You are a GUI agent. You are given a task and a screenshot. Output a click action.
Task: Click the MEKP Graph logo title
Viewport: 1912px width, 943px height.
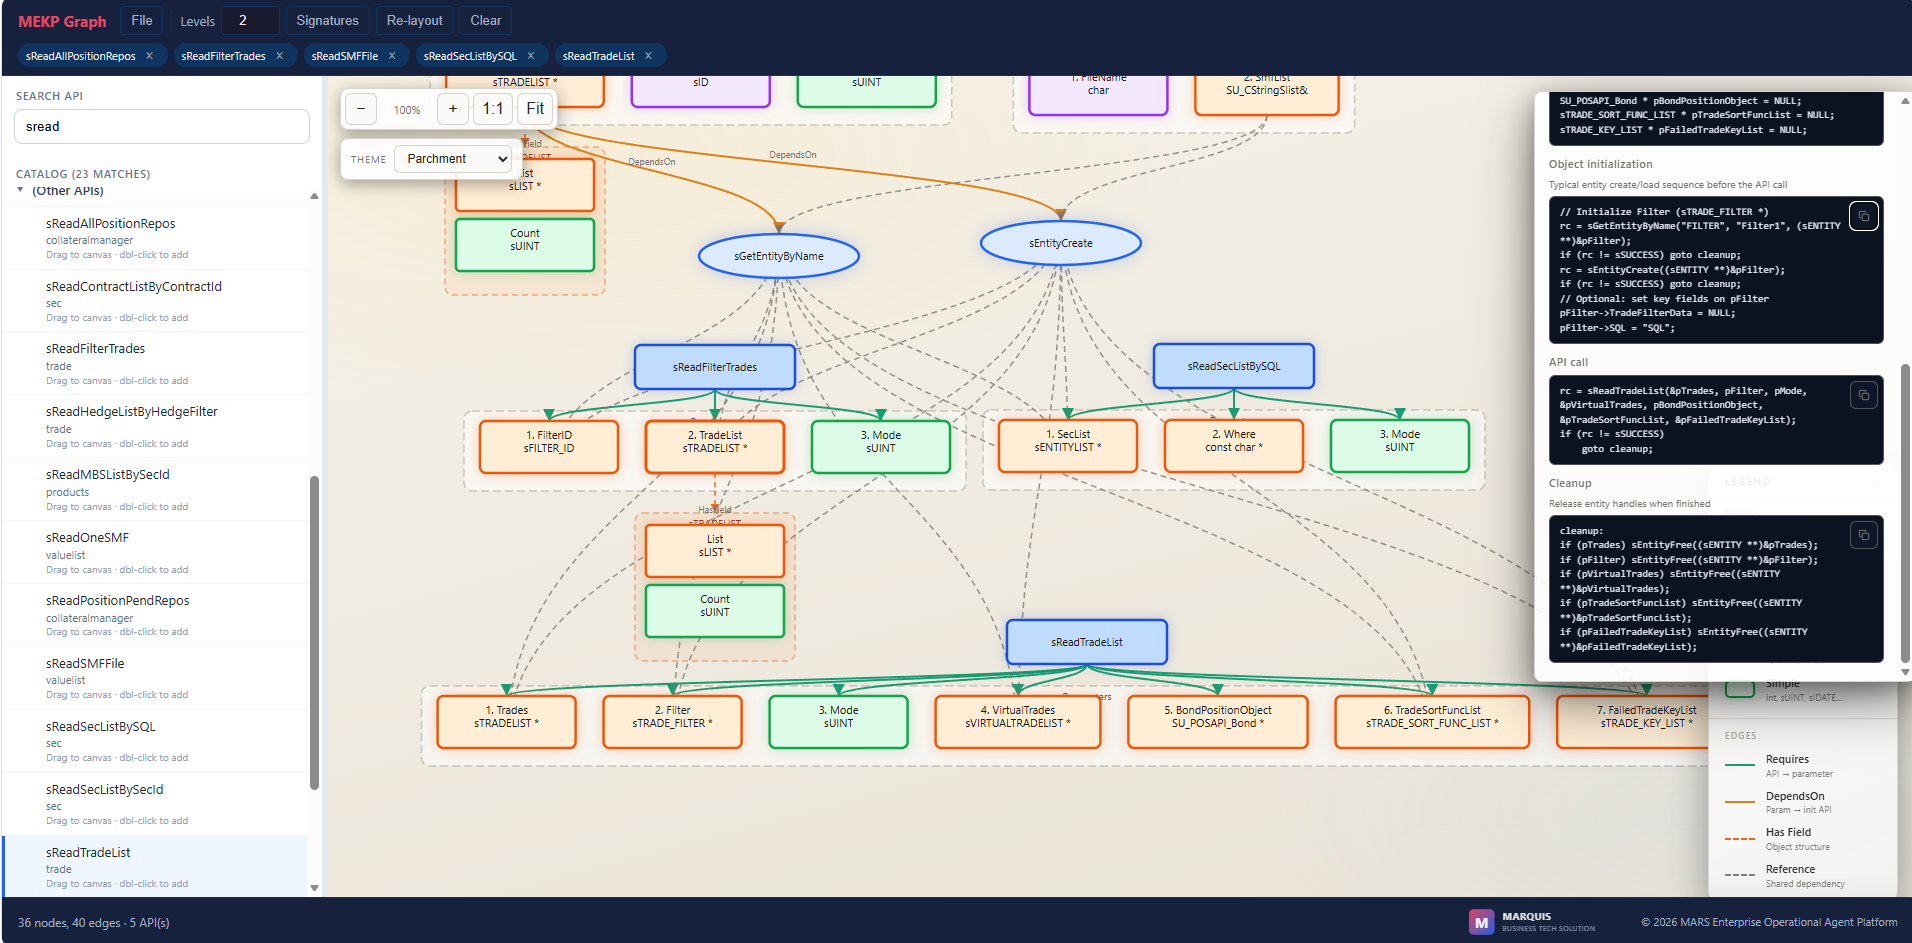62,21
